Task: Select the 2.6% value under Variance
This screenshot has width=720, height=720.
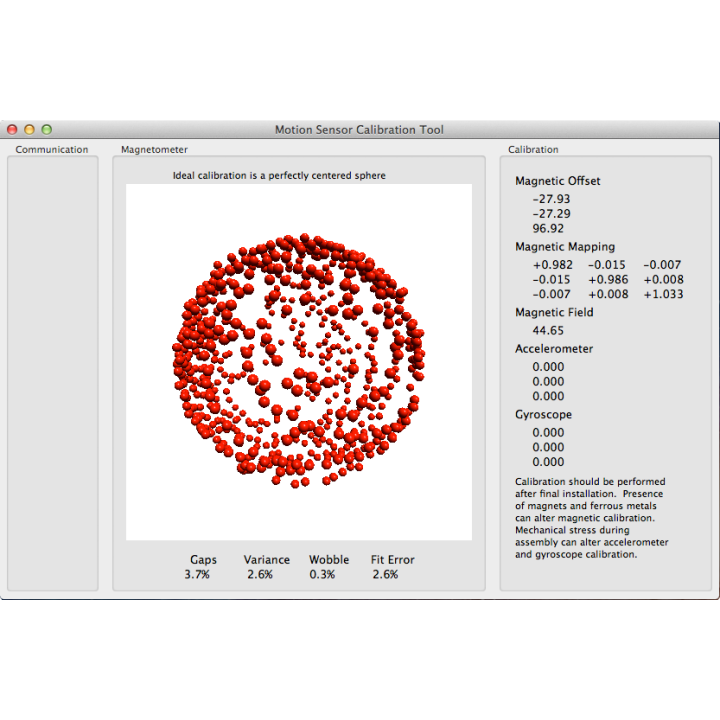Action: click(260, 574)
